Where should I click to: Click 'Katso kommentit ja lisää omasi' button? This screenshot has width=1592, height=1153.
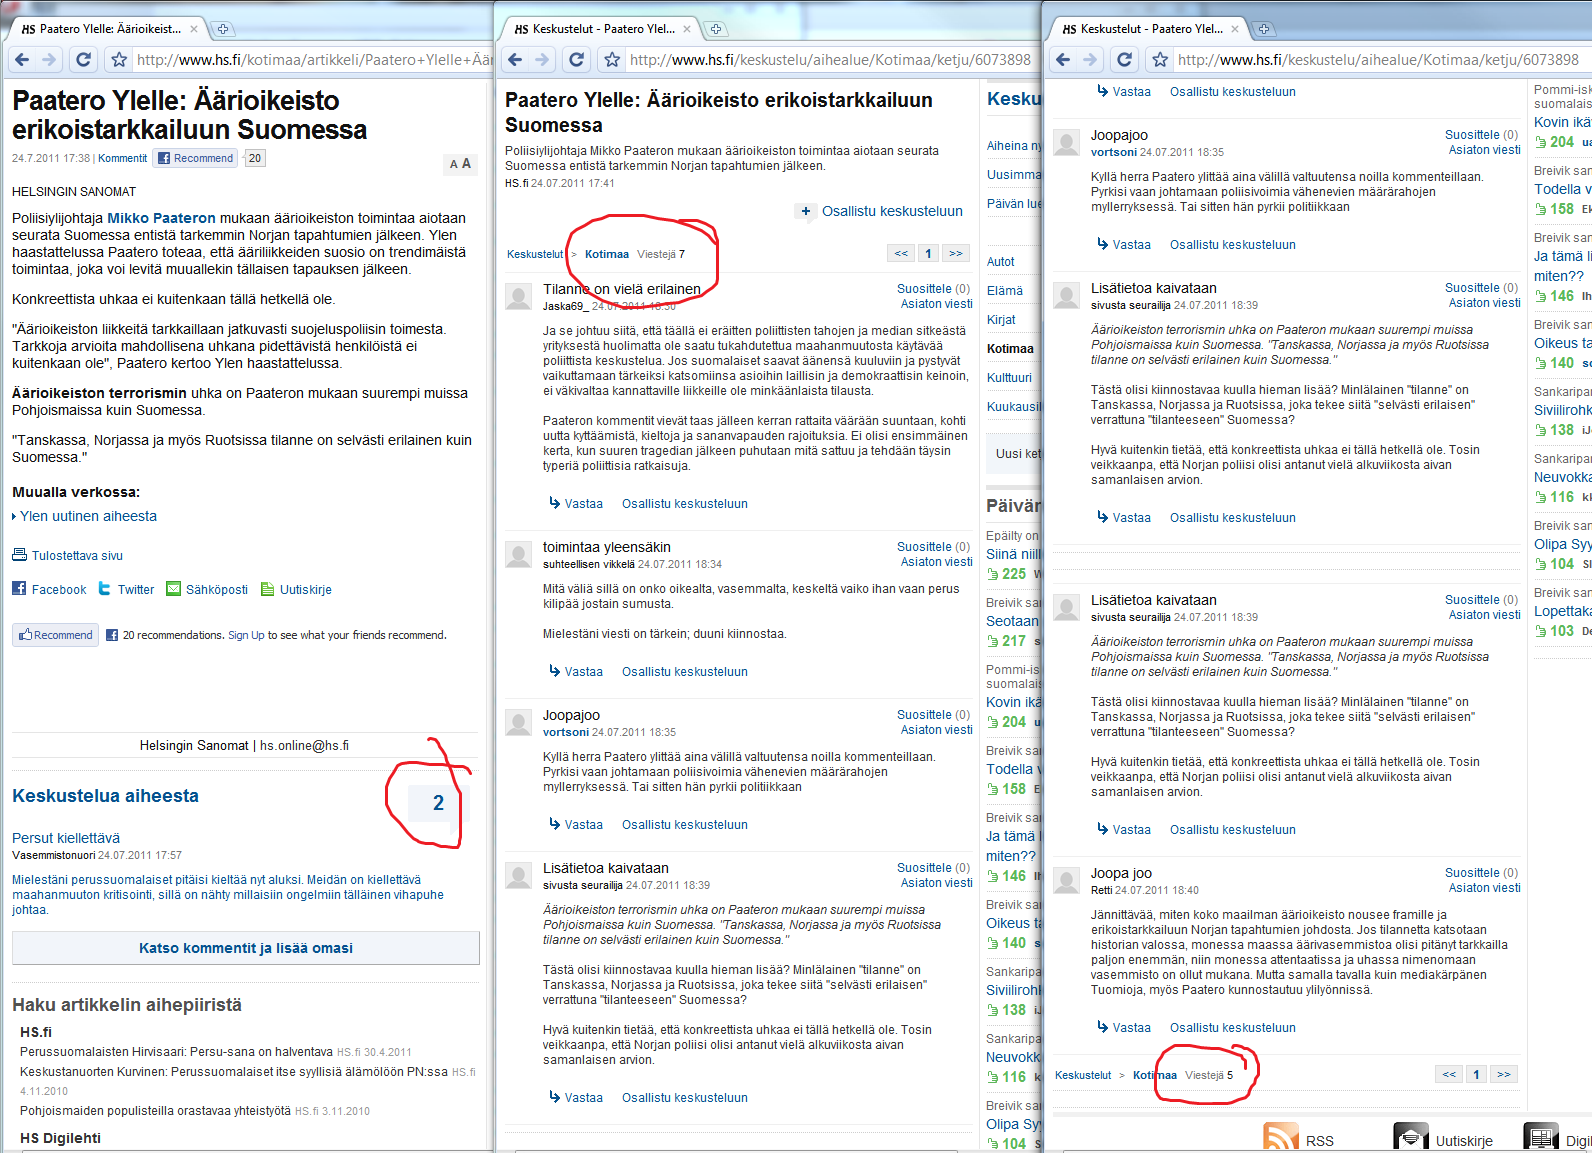(x=246, y=948)
